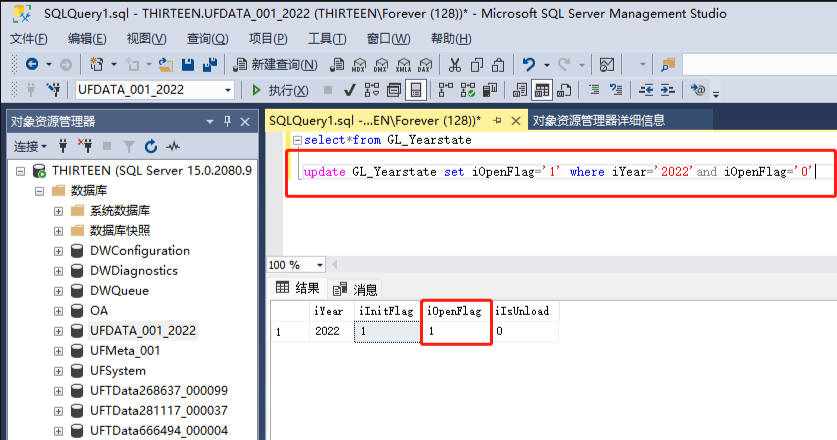Toggle pin on the SQLQuery1.sql tab
Screen dimensions: 837x440
[x=498, y=121]
